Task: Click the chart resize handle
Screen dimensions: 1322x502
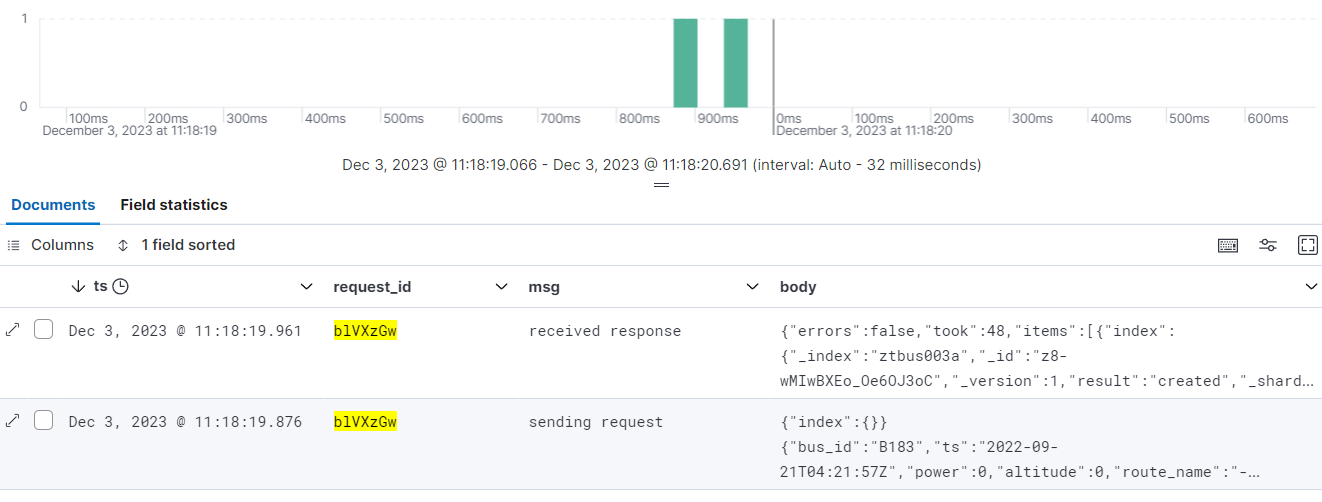Action: [x=661, y=185]
